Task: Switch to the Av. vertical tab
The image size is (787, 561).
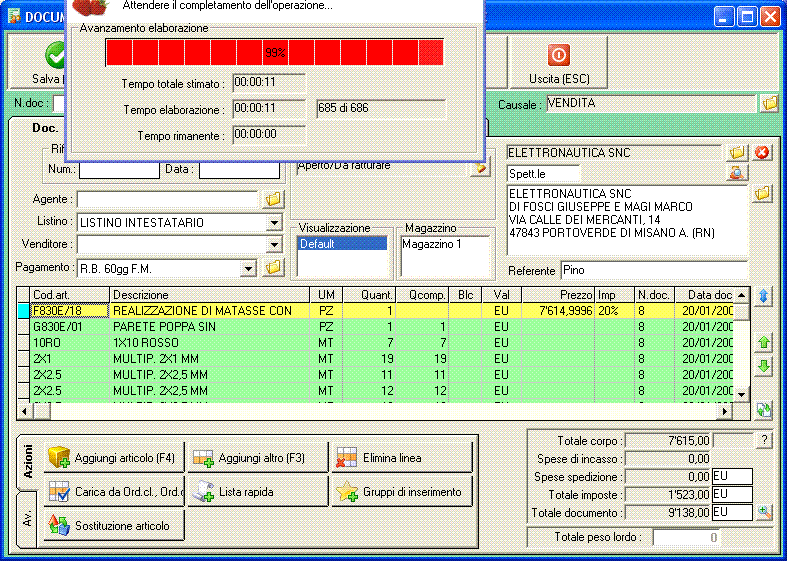Action: (27, 519)
